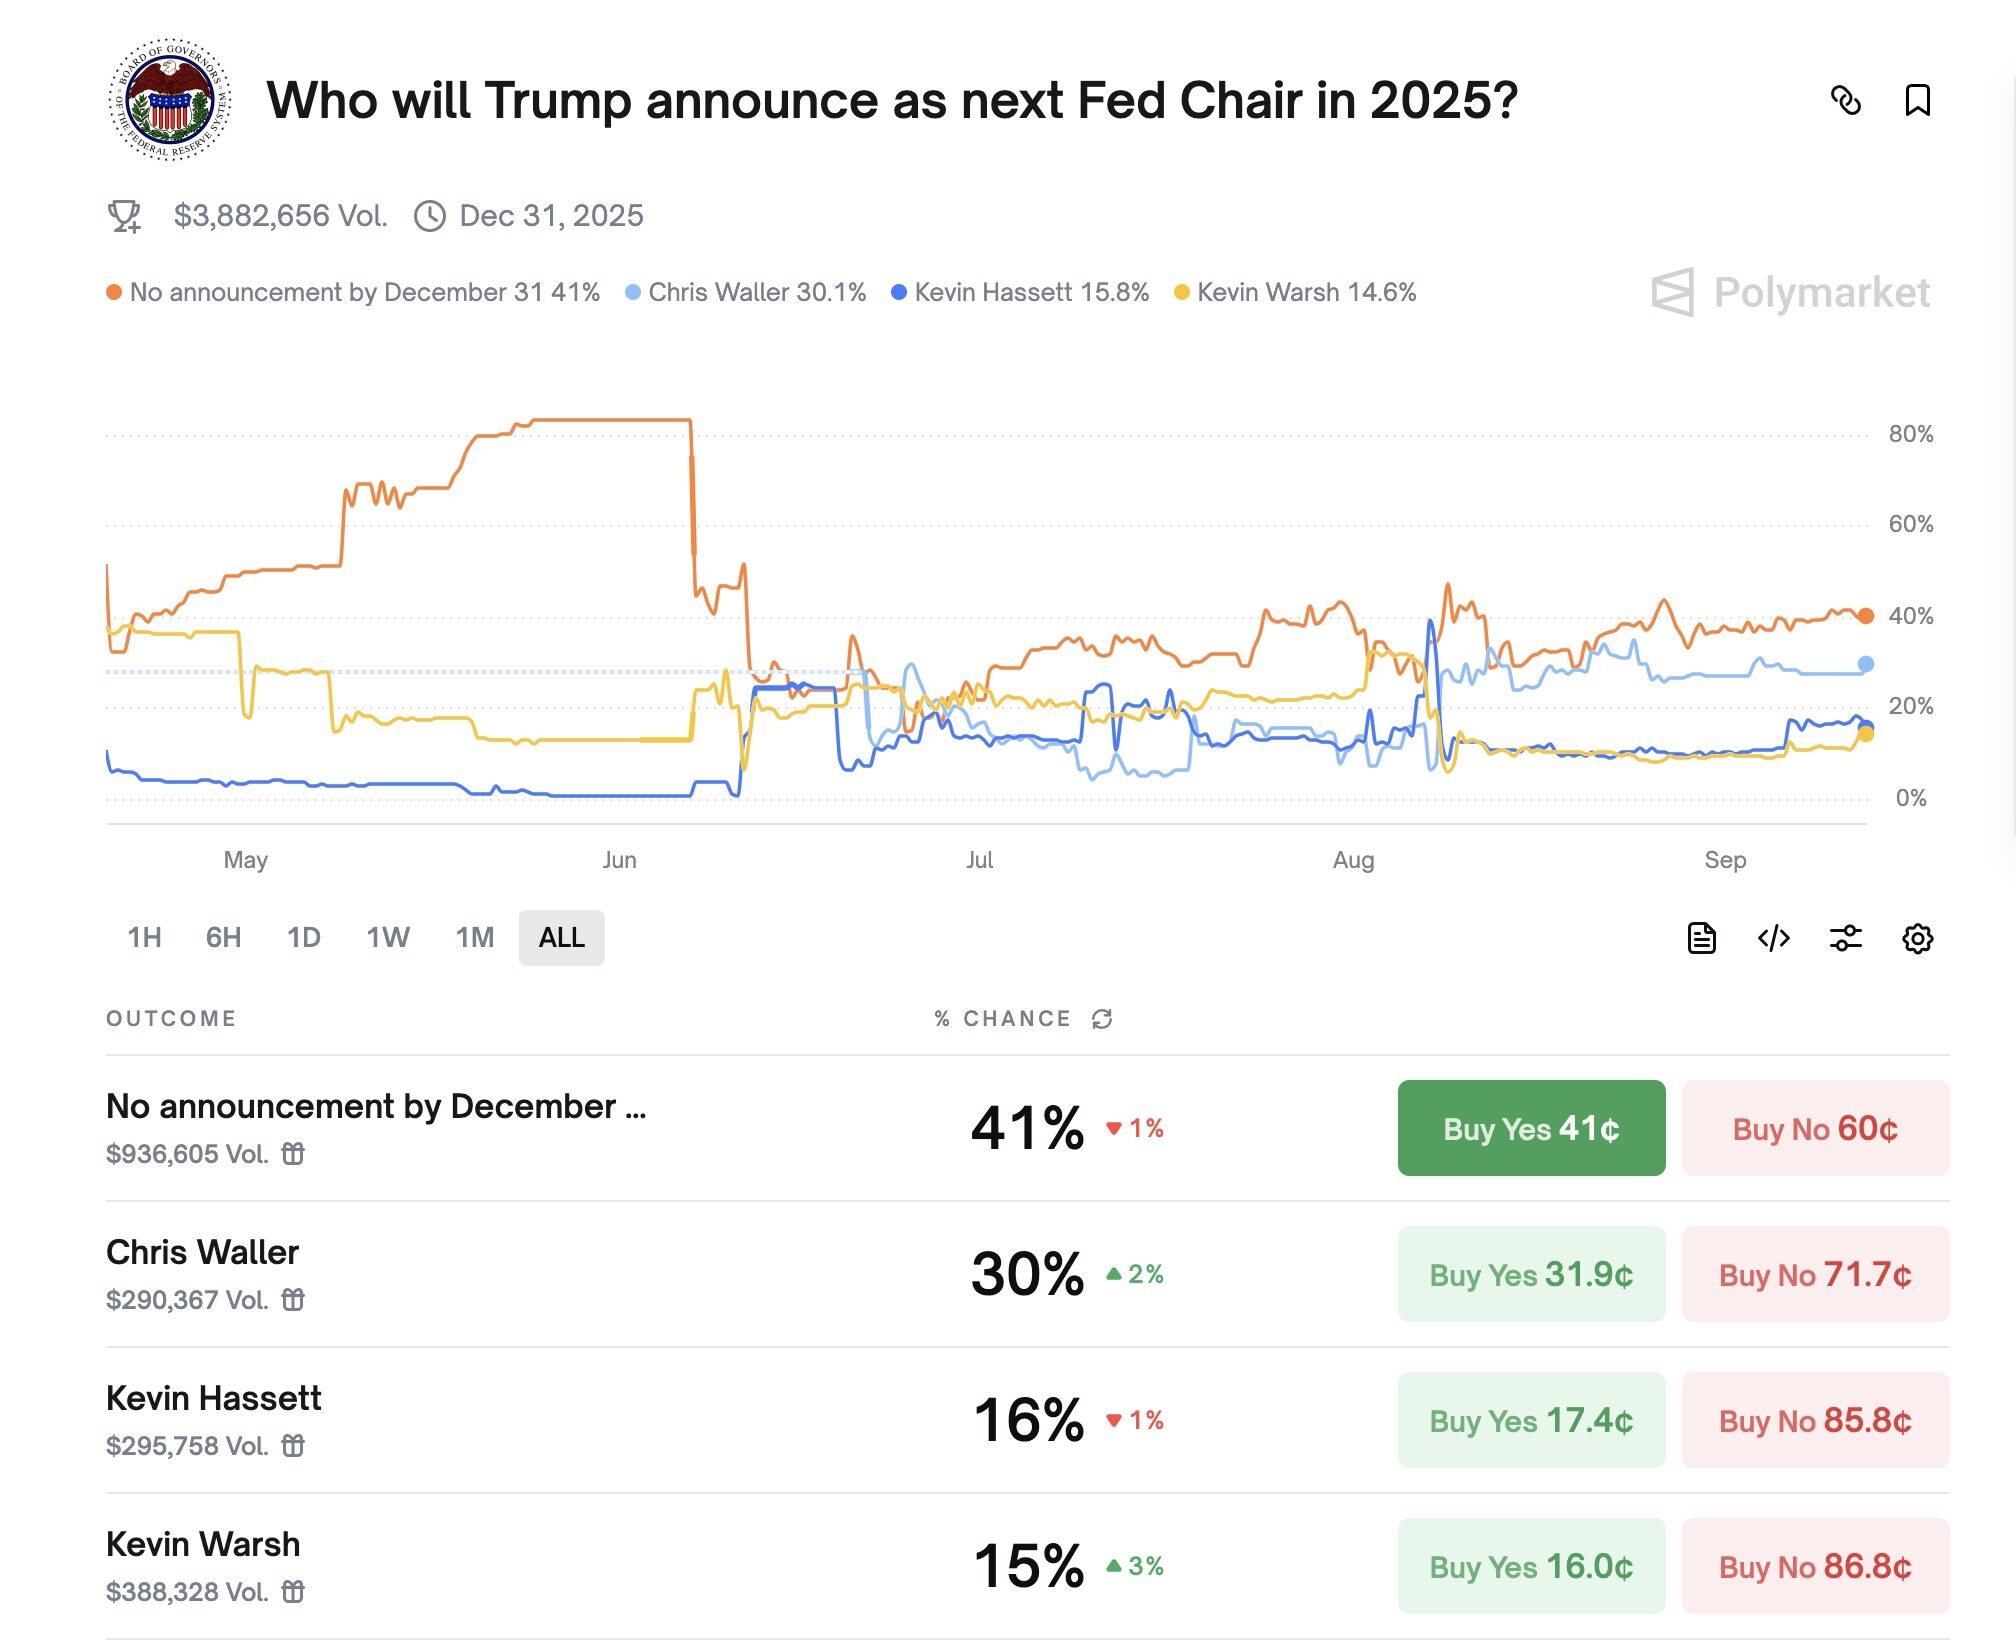Screen dimensions: 2016x1644
Task: Click Buy No 71.7¢ for Chris Waller
Action: click(x=1814, y=1275)
